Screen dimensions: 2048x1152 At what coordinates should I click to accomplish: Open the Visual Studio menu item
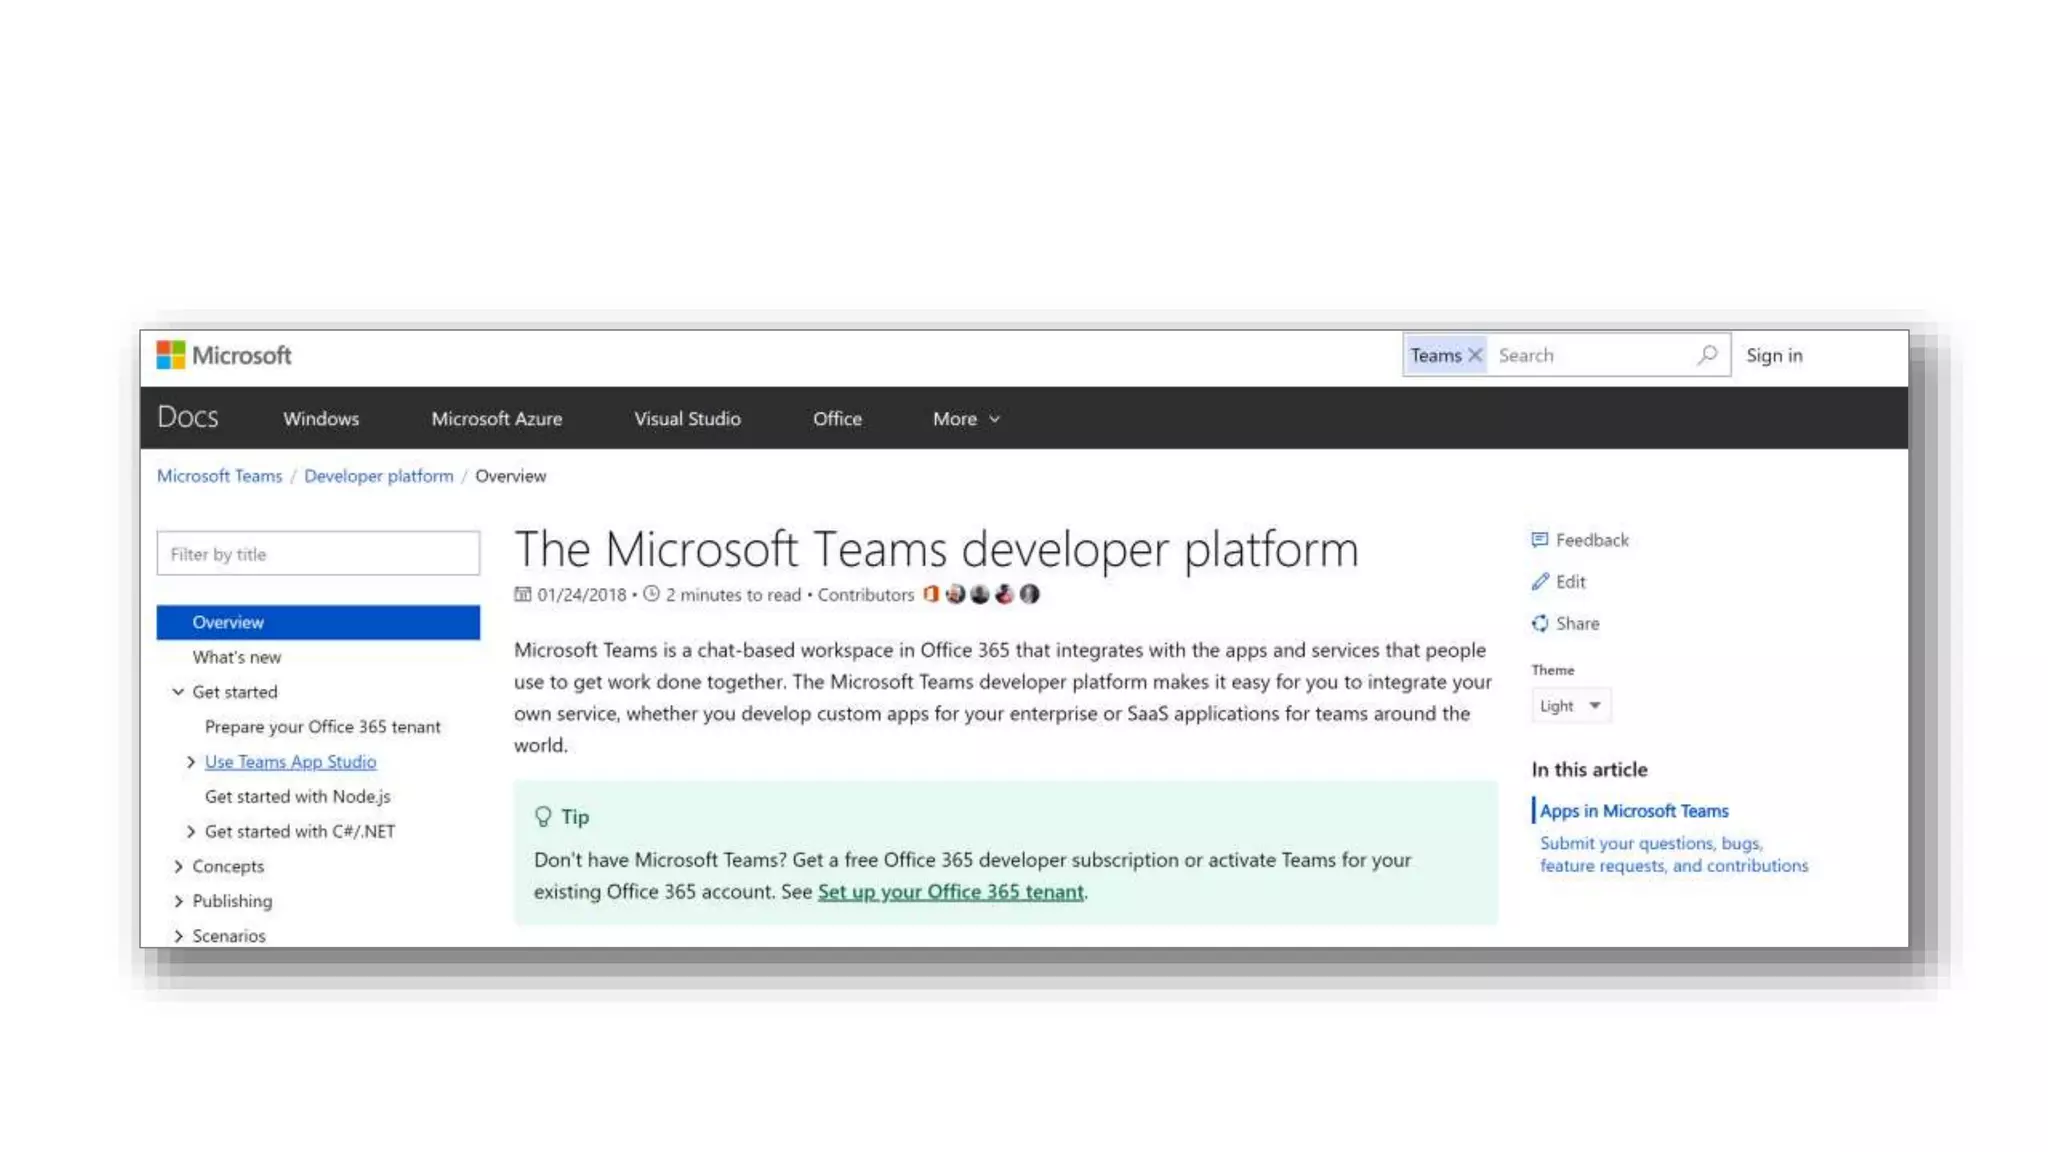[x=687, y=419]
